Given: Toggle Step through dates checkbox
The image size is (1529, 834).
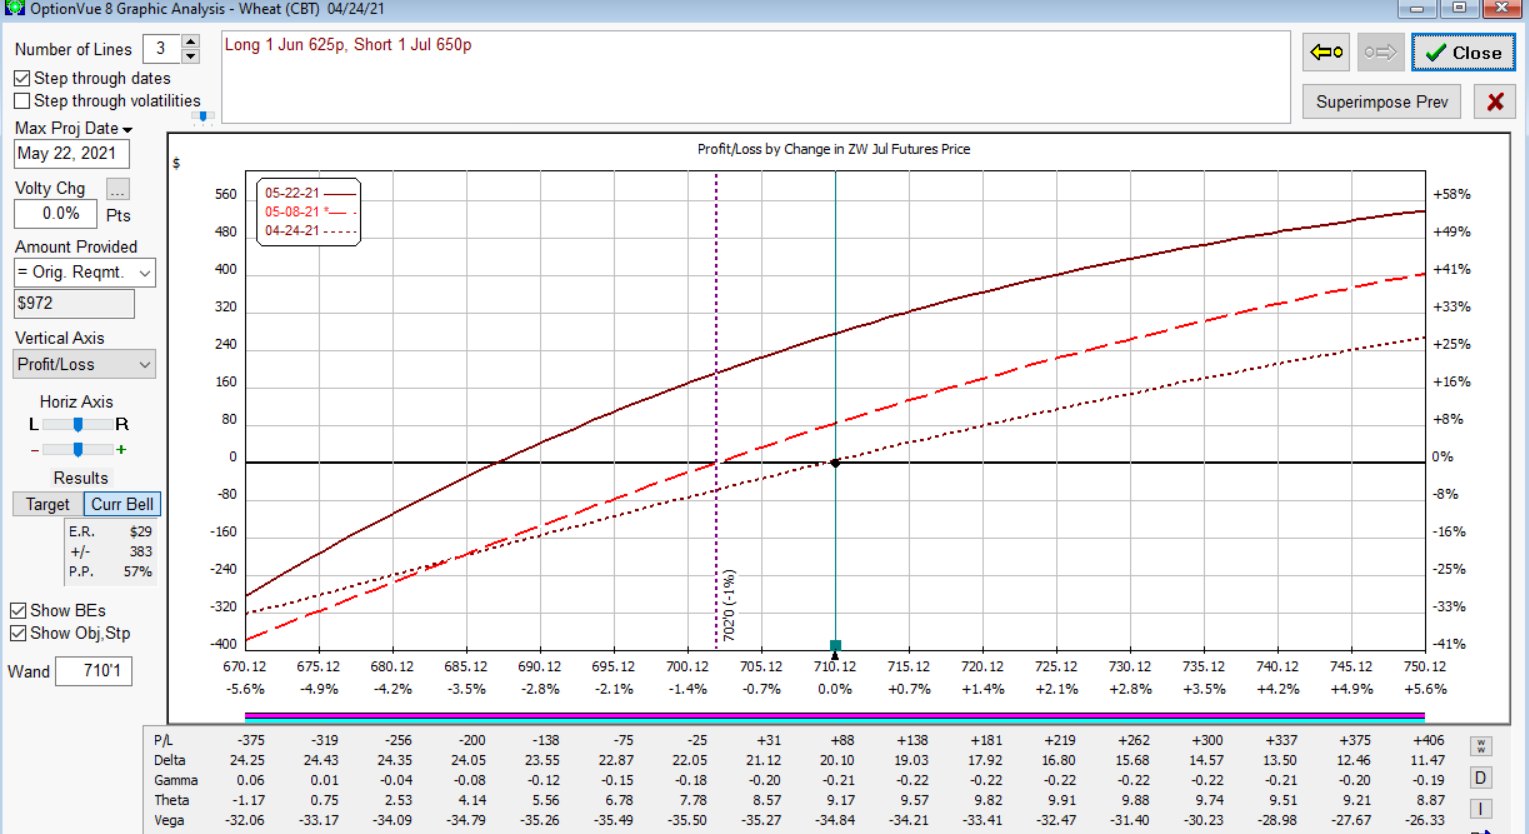Looking at the screenshot, I should click(22, 78).
